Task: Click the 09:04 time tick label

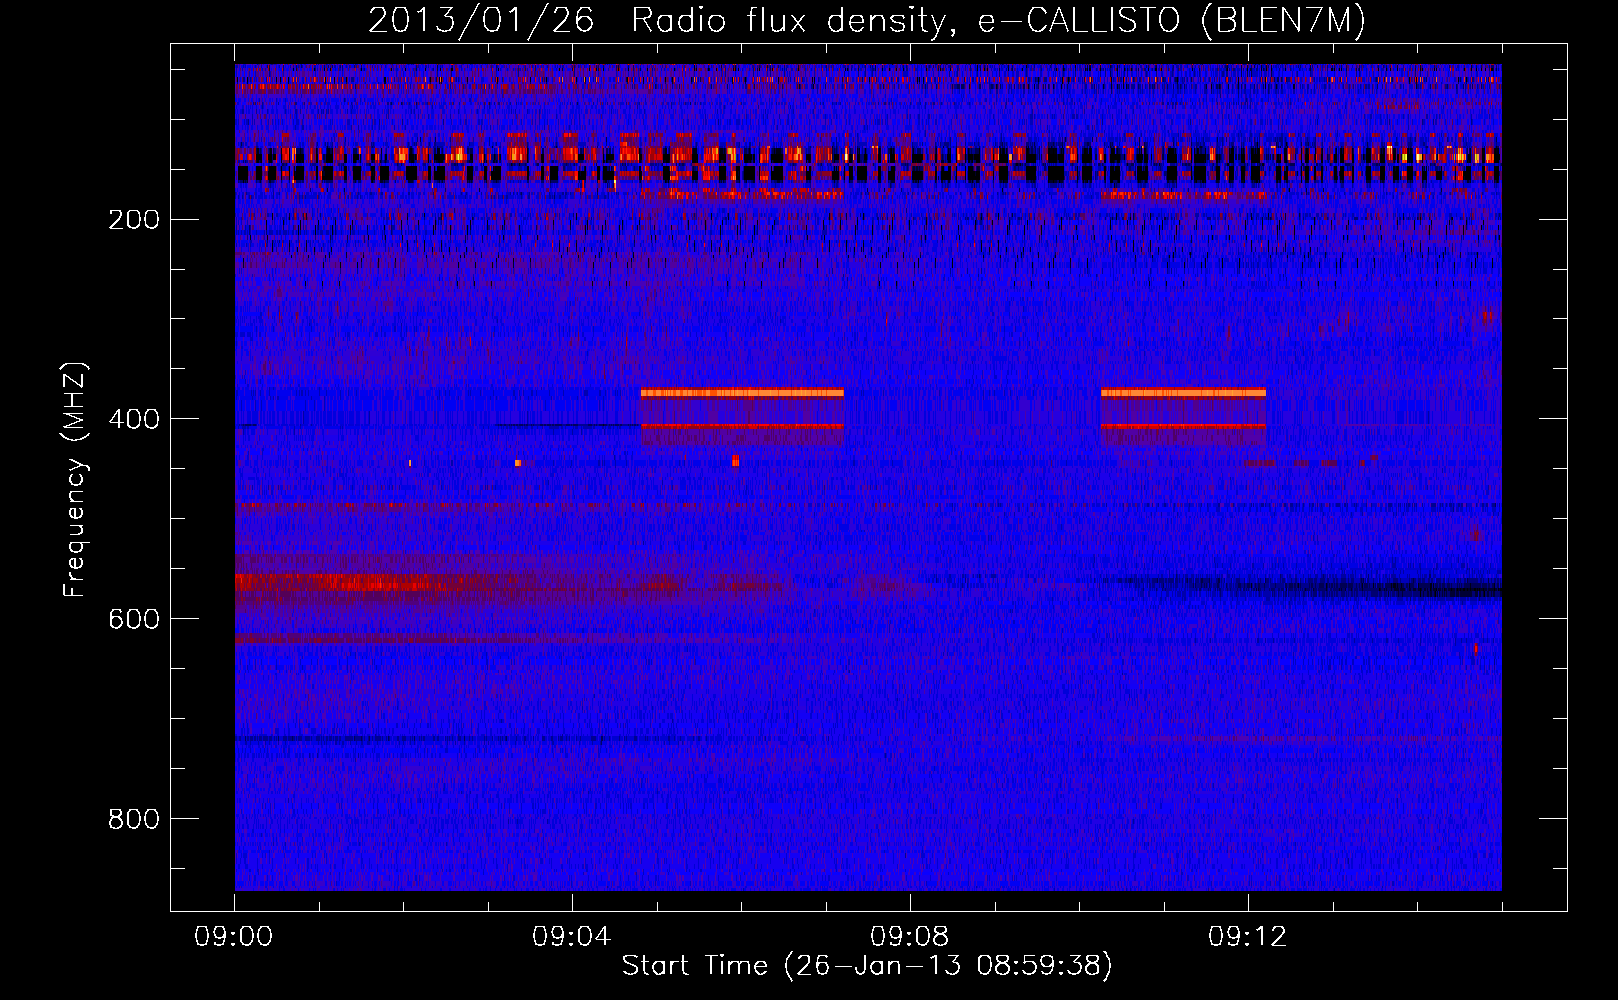Action: tap(572, 937)
